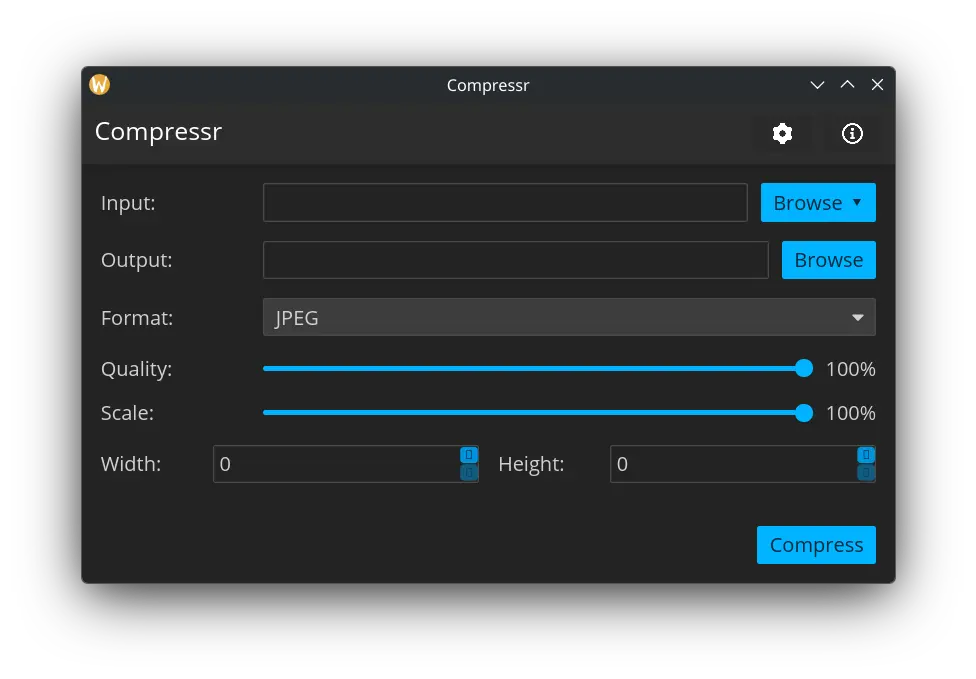The image size is (976, 679).
Task: Open the About info icon
Action: click(x=852, y=133)
